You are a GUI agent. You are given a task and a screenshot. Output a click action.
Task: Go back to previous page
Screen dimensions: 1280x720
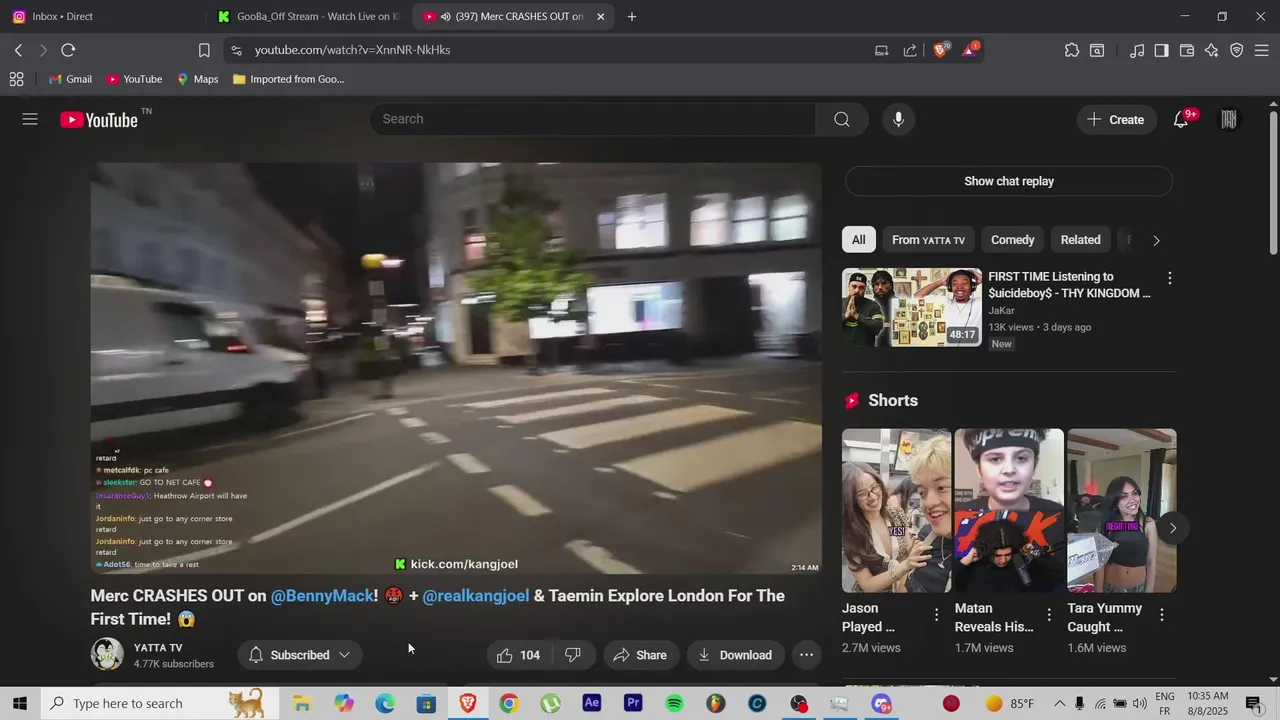coord(18,50)
